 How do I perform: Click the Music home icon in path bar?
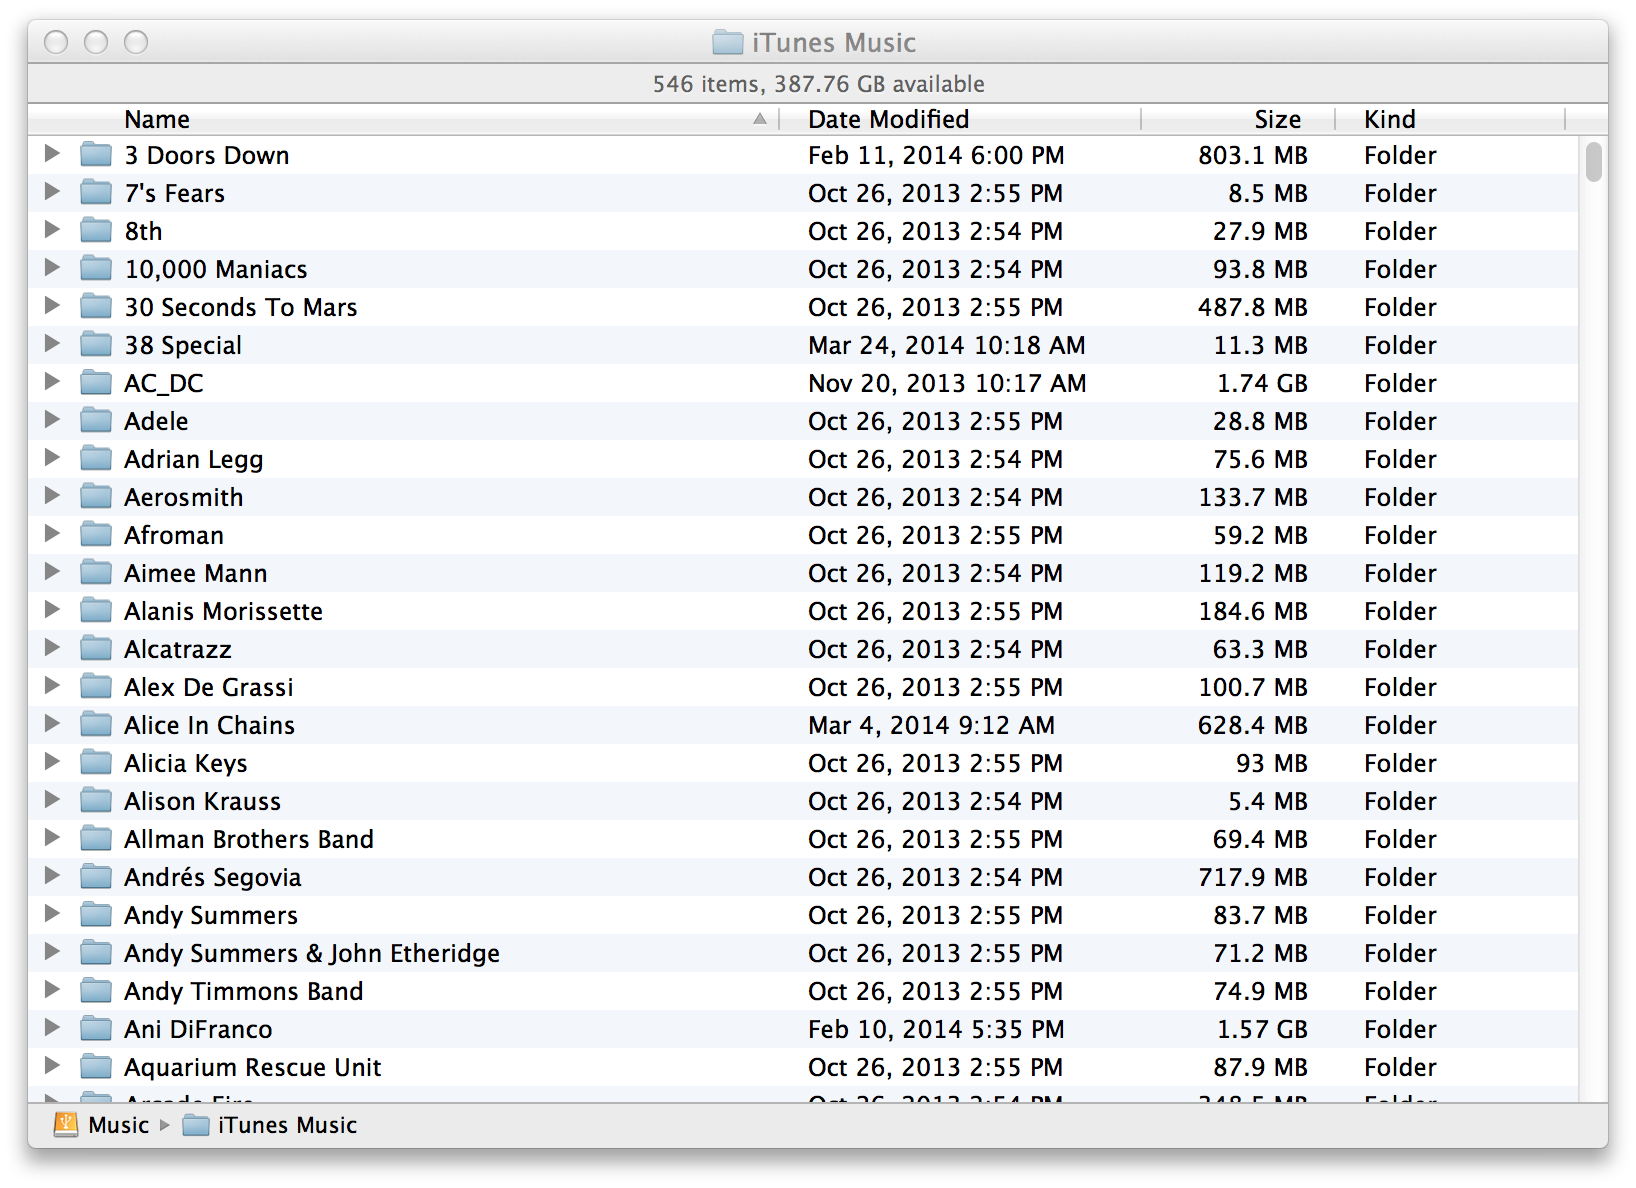(x=66, y=1124)
